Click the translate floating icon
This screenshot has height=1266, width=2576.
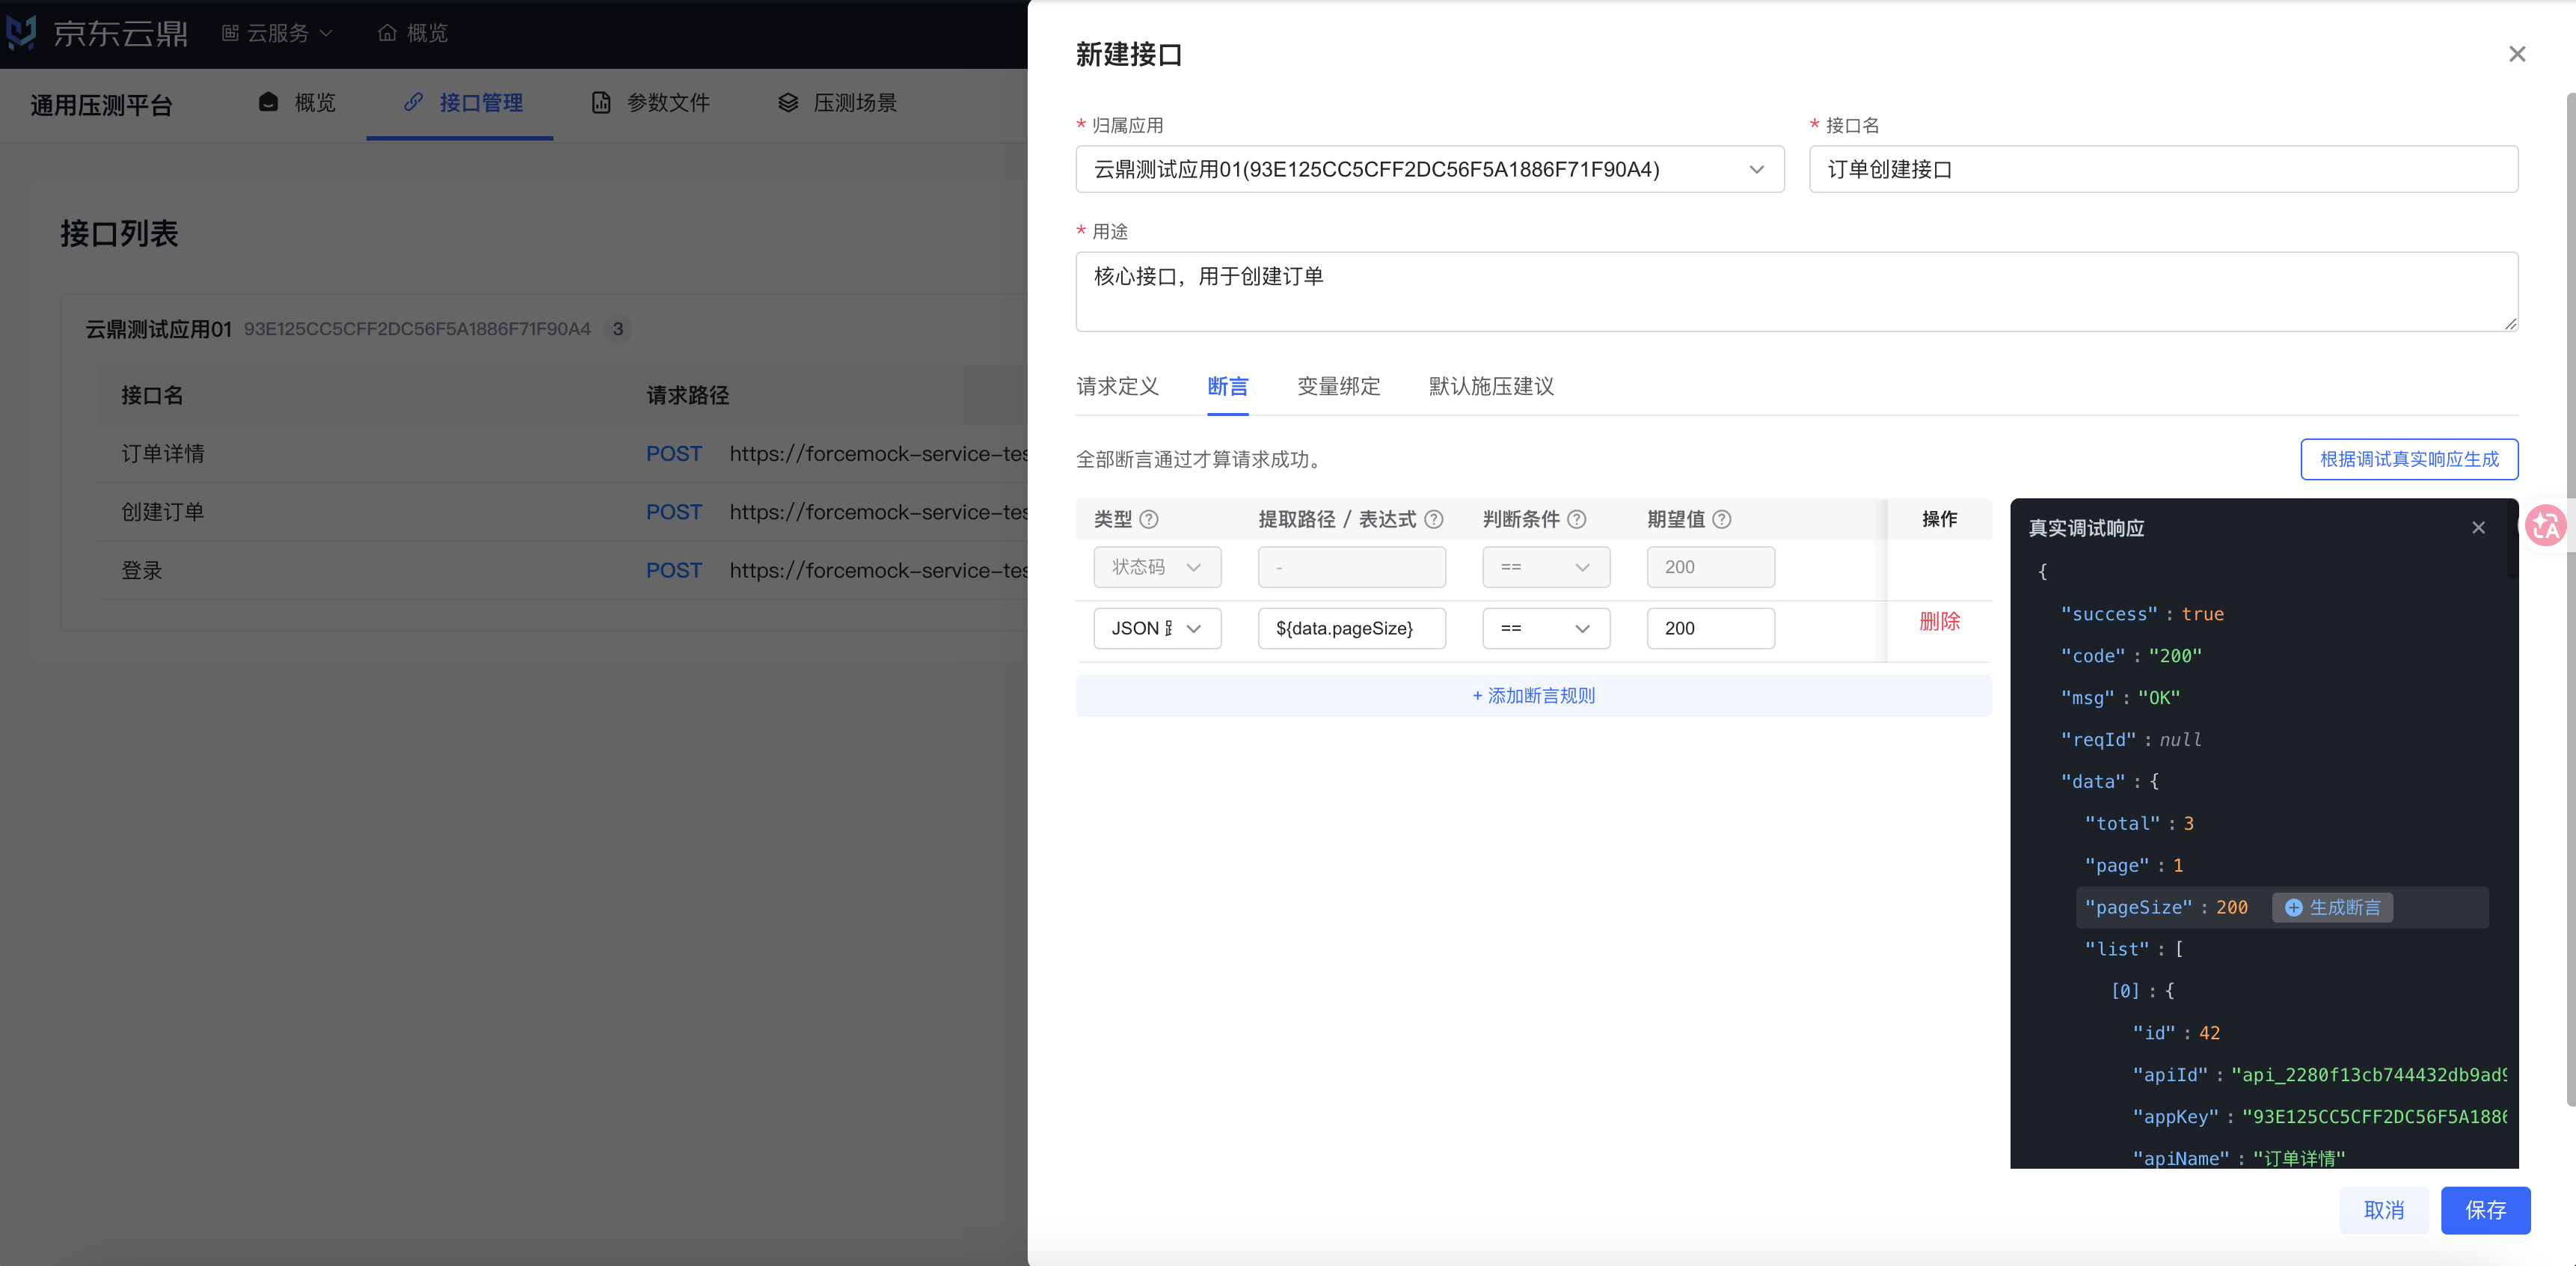2545,525
